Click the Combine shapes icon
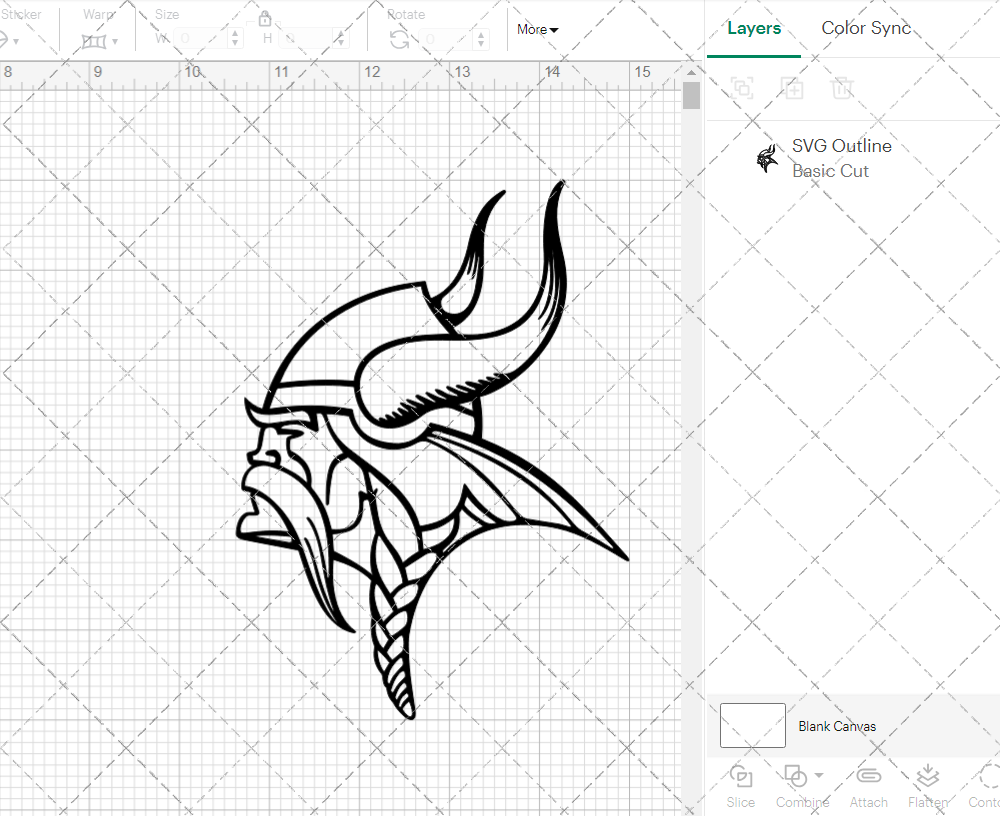Screen dimensions: 1000x816 click(795, 777)
